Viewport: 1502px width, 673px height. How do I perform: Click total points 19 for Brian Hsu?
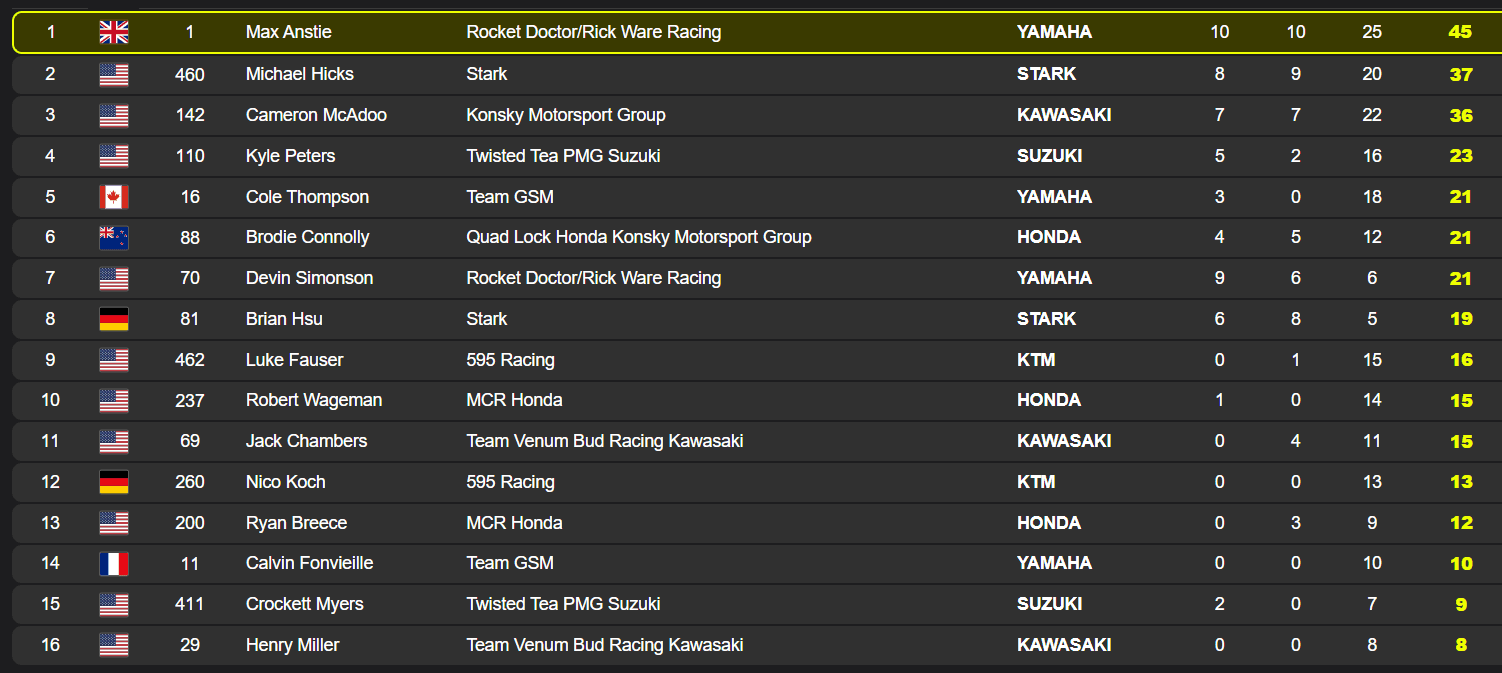tap(1461, 319)
